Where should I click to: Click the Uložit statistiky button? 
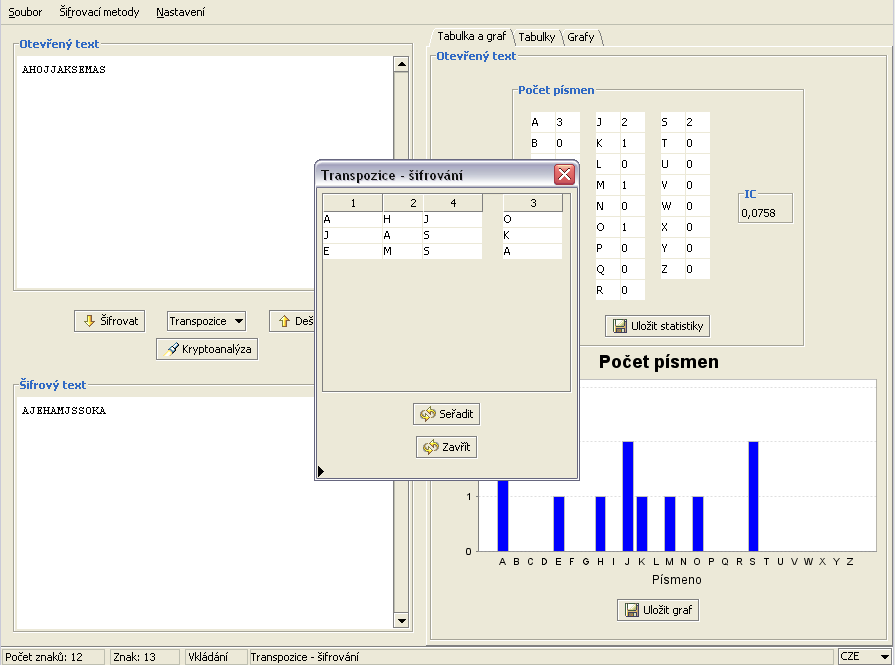coord(658,326)
